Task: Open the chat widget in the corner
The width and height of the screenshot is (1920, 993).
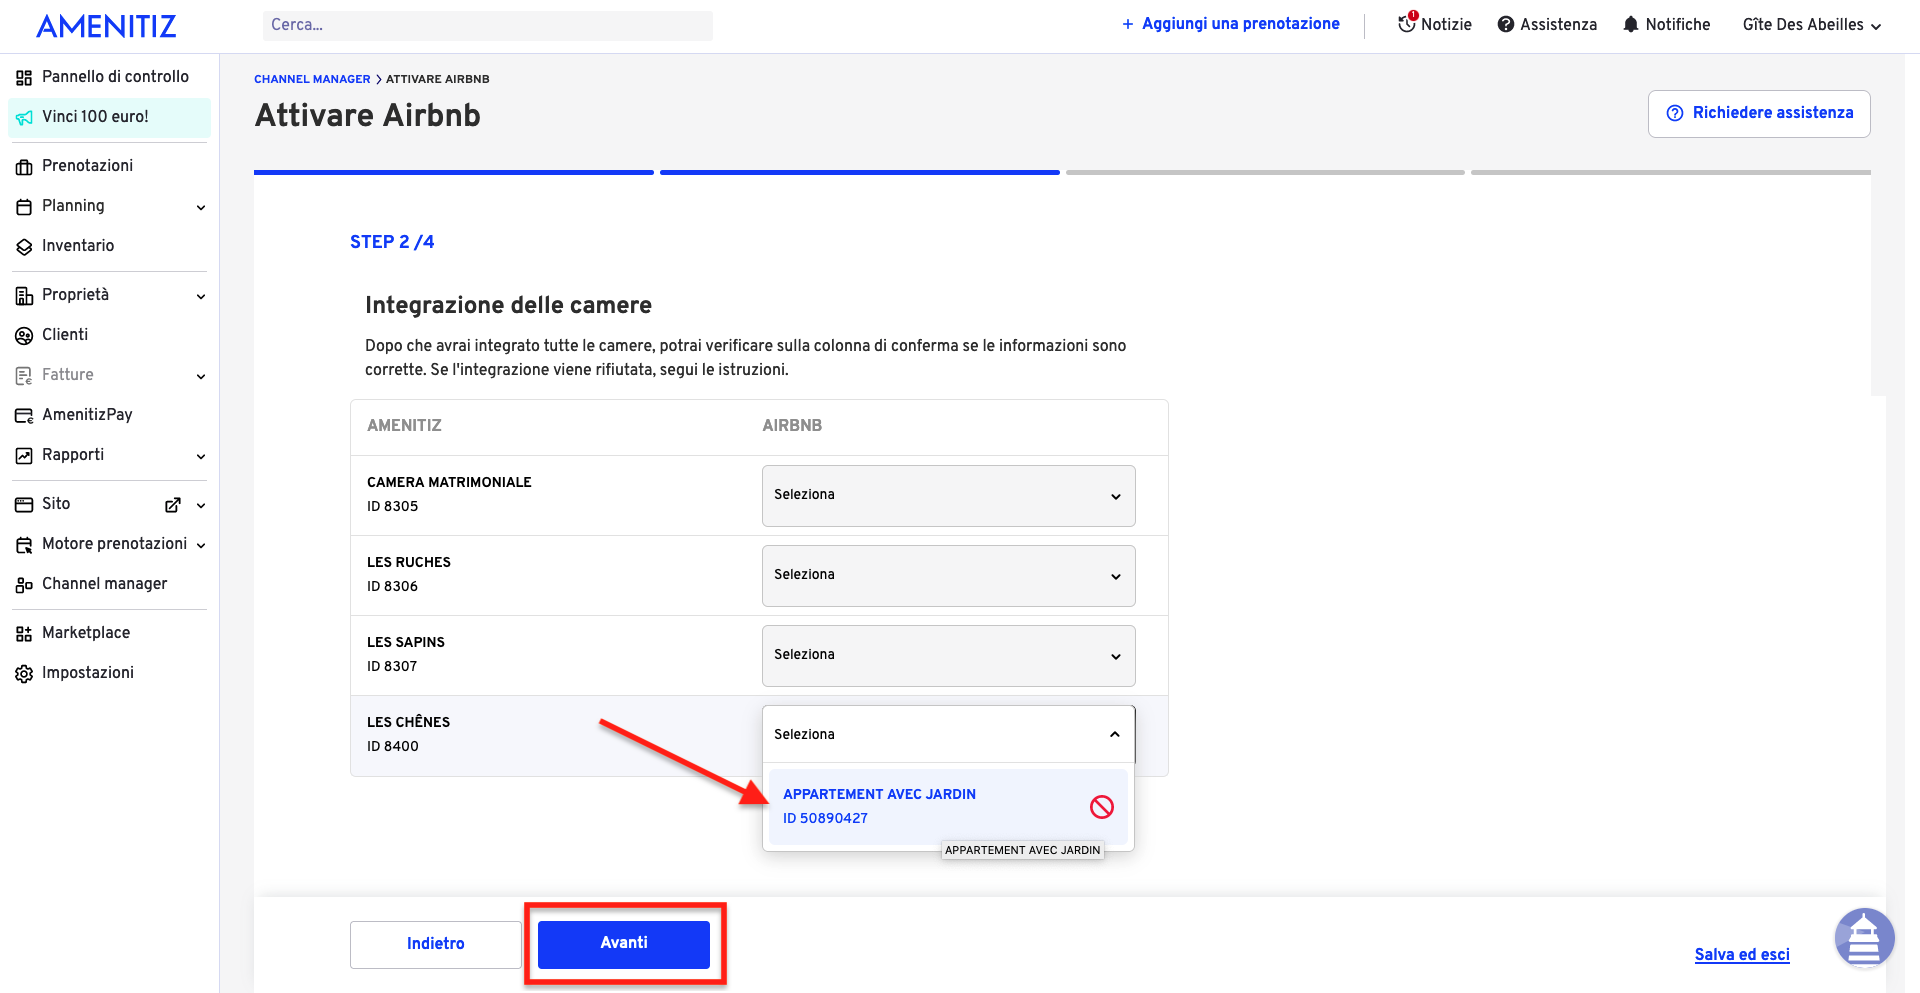Action: pos(1864,938)
